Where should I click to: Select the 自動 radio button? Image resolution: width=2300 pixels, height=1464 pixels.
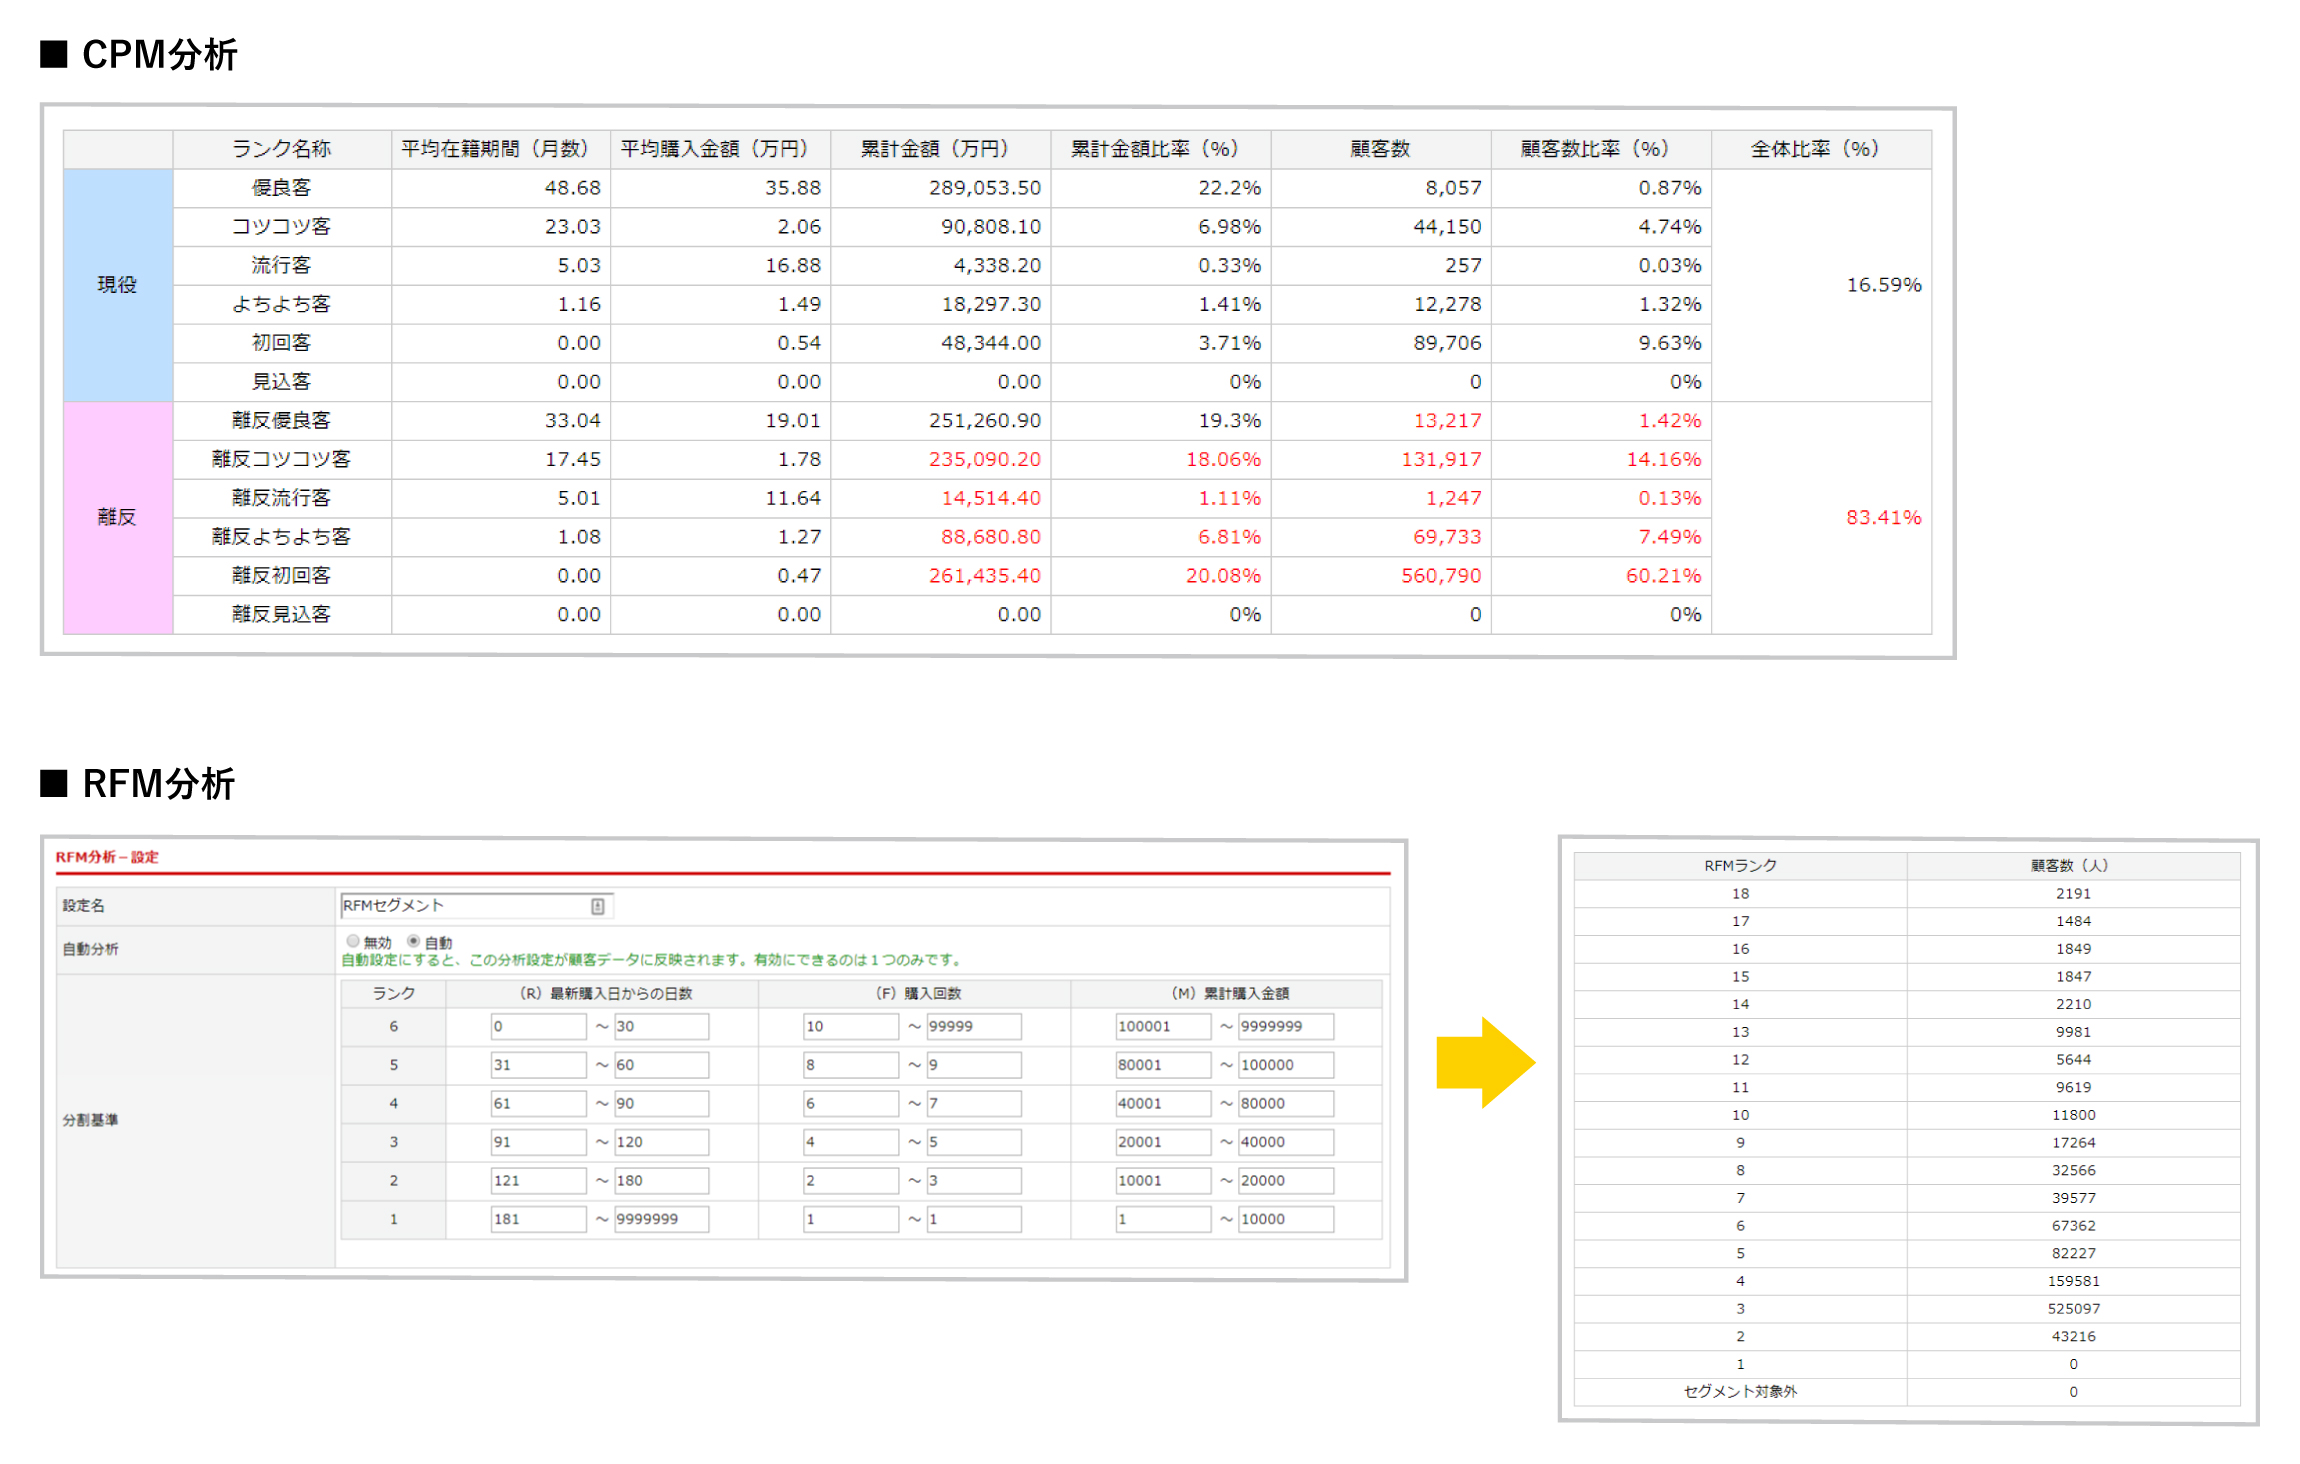point(413,941)
